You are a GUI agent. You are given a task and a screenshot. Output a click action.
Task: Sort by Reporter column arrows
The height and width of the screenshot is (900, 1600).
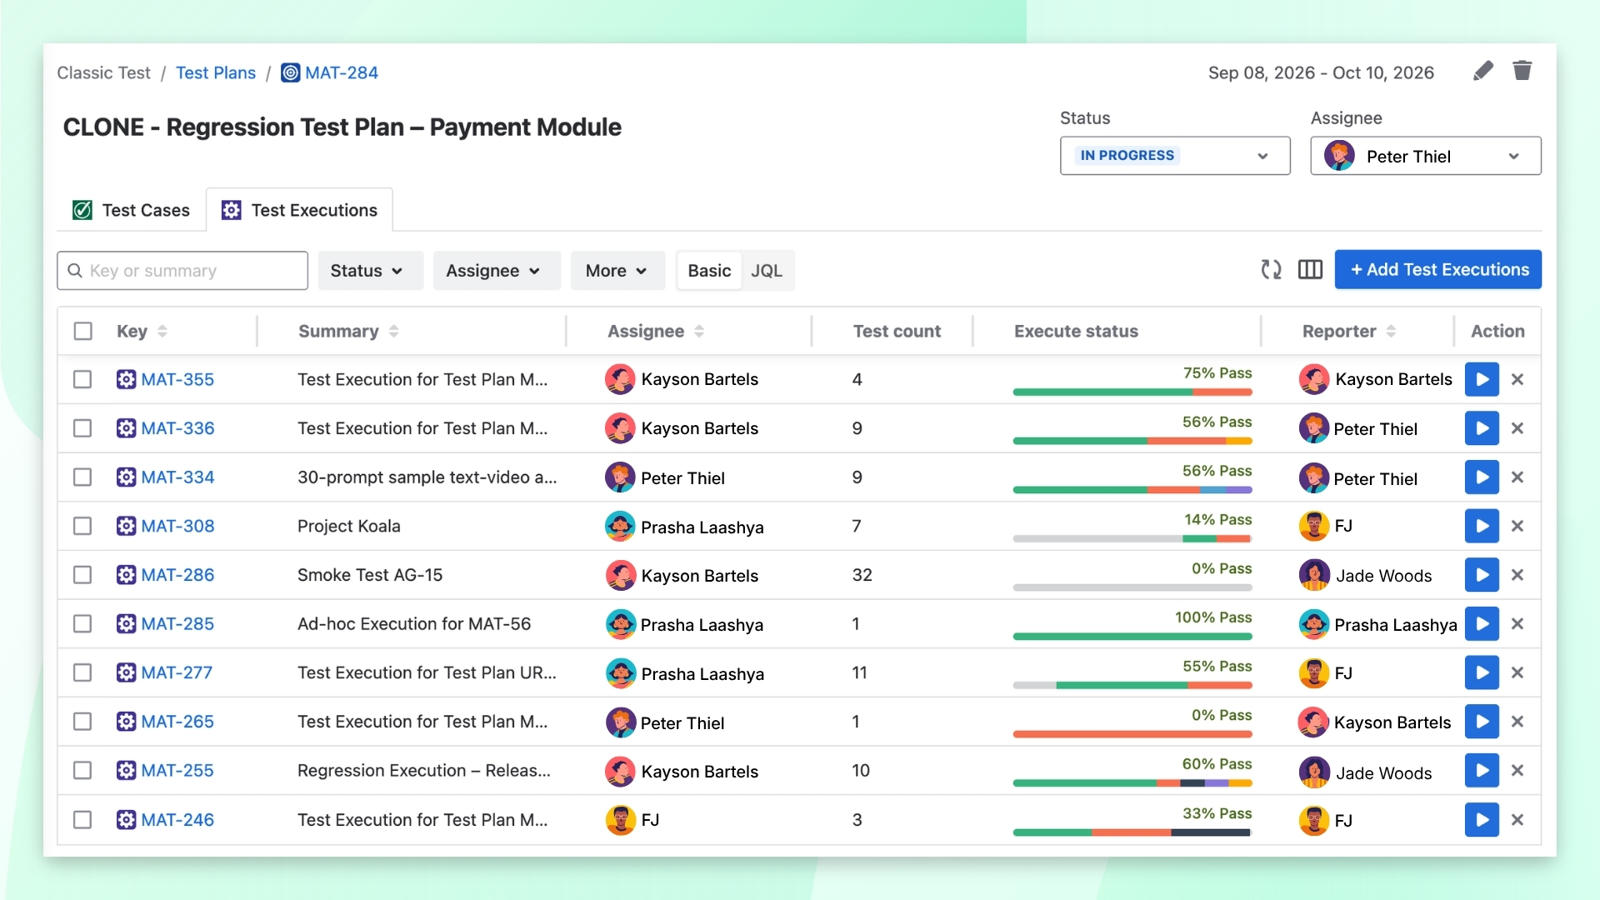click(x=1391, y=331)
